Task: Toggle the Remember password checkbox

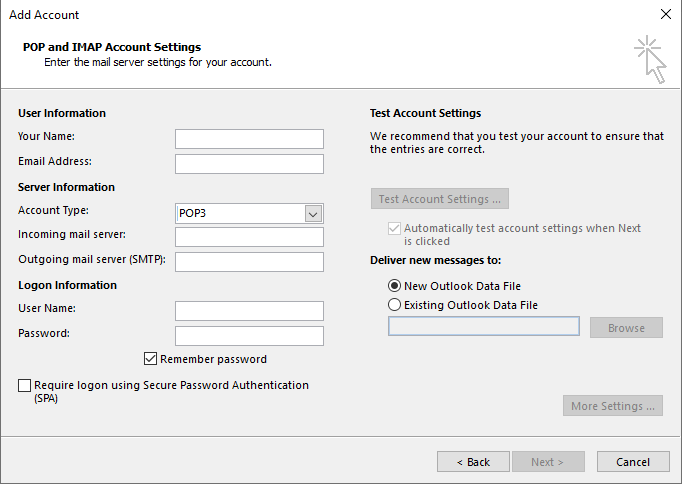Action: pos(151,359)
